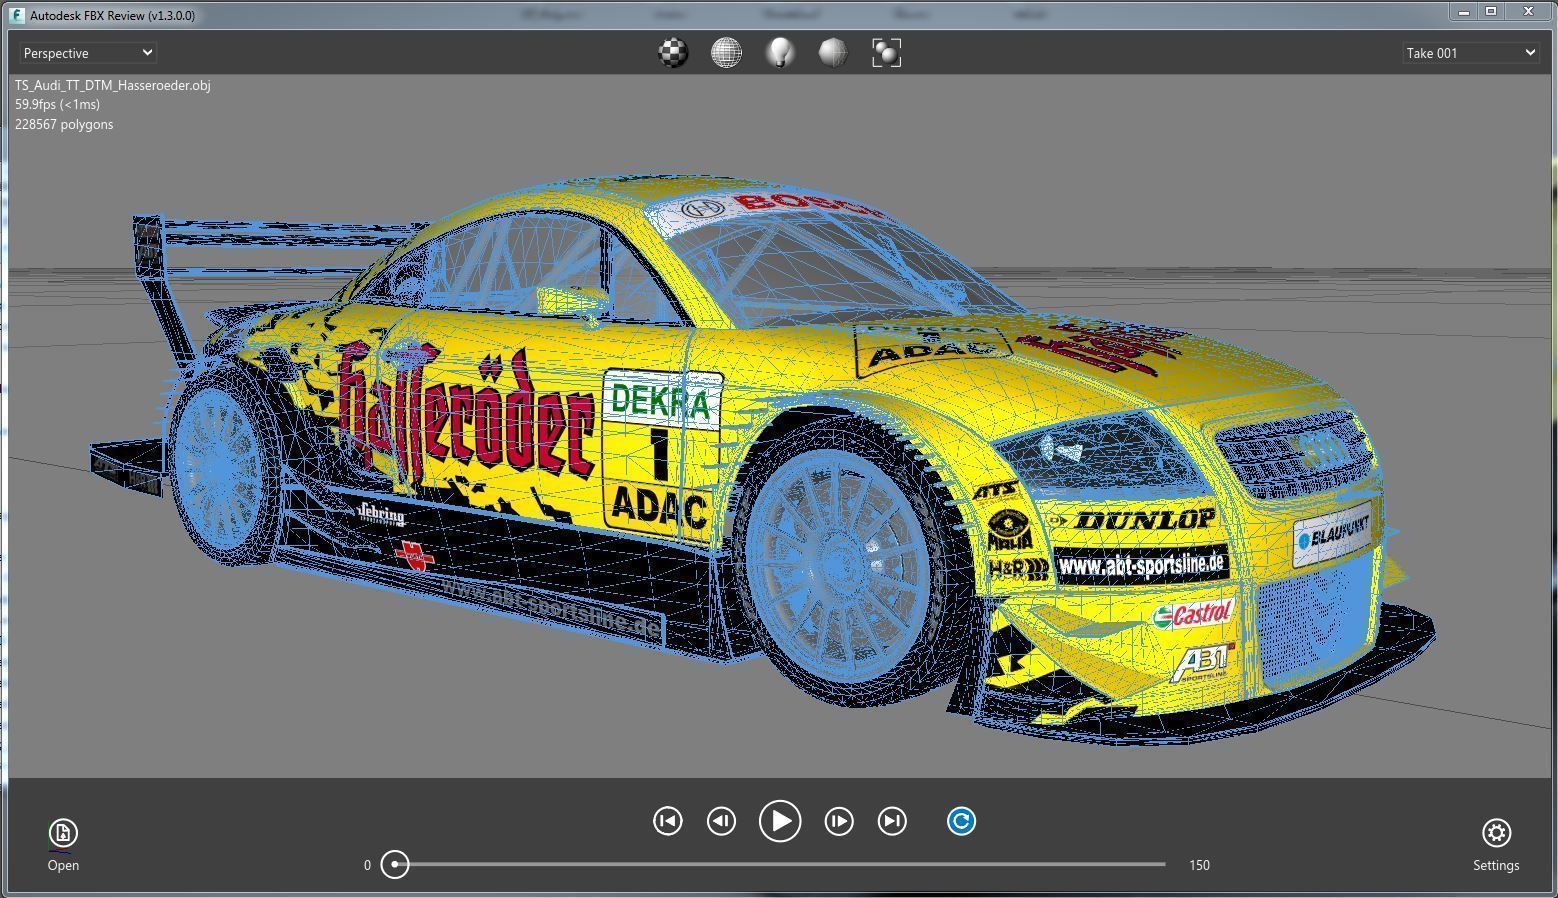1558x898 pixels.
Task: Jump to the first frame
Action: pyautogui.click(x=668, y=821)
